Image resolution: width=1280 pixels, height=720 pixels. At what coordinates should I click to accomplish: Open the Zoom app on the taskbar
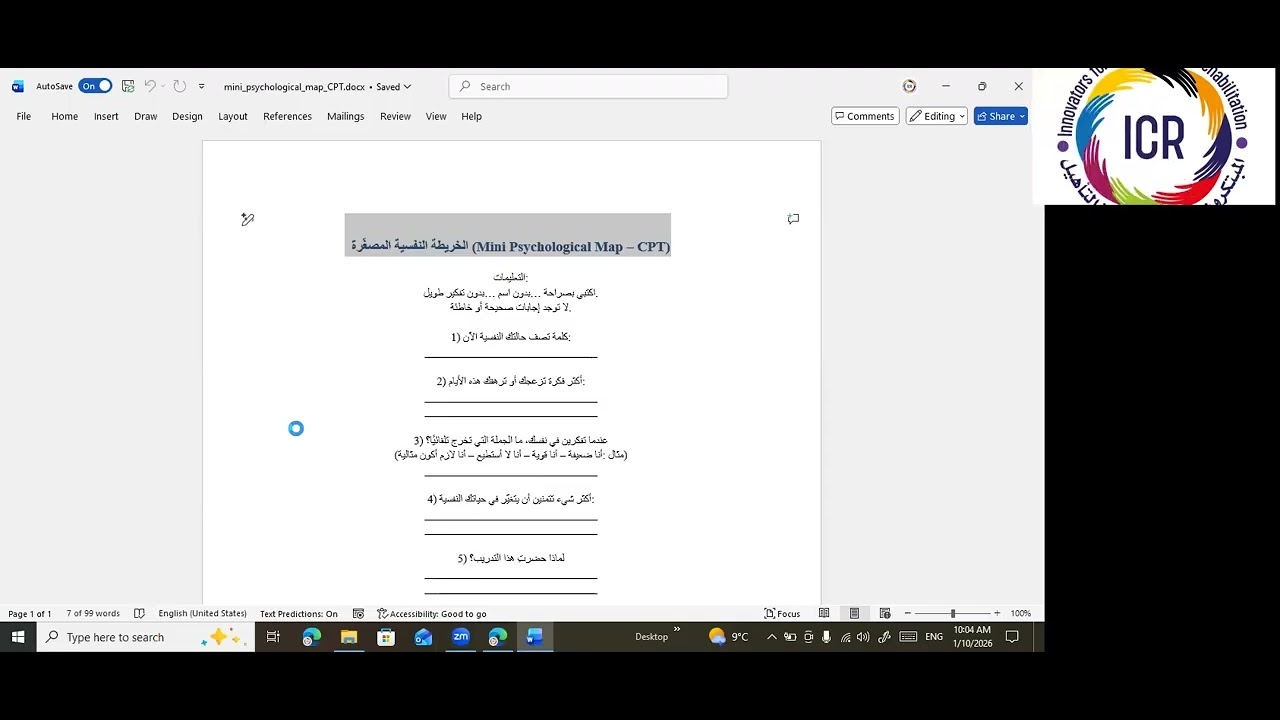[x=461, y=637]
